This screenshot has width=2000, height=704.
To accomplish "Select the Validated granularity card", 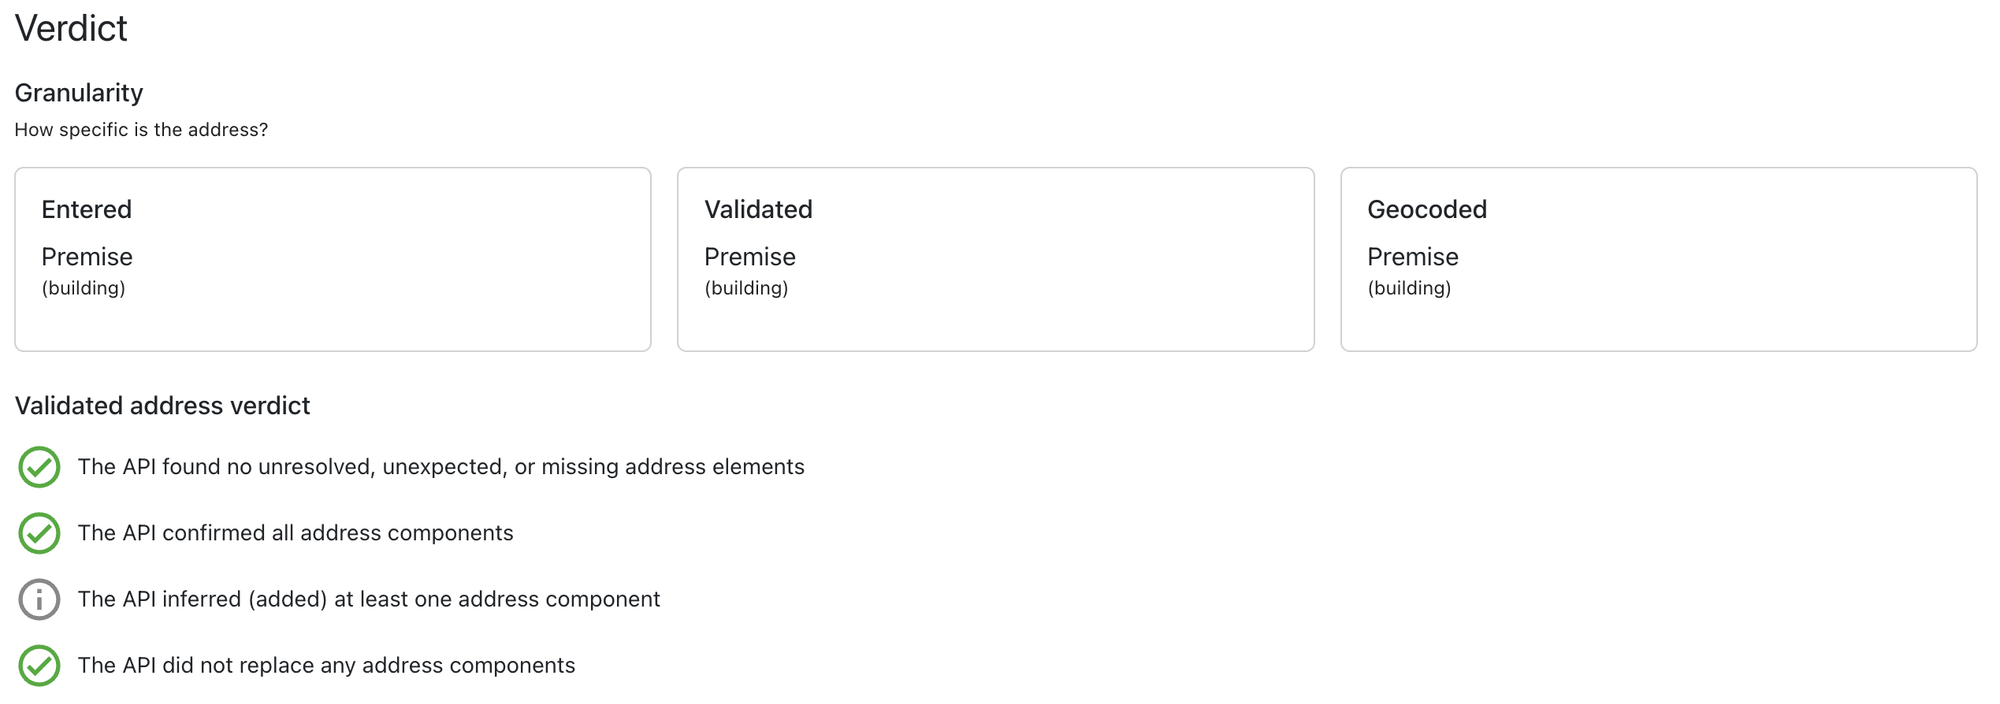I will 996,259.
